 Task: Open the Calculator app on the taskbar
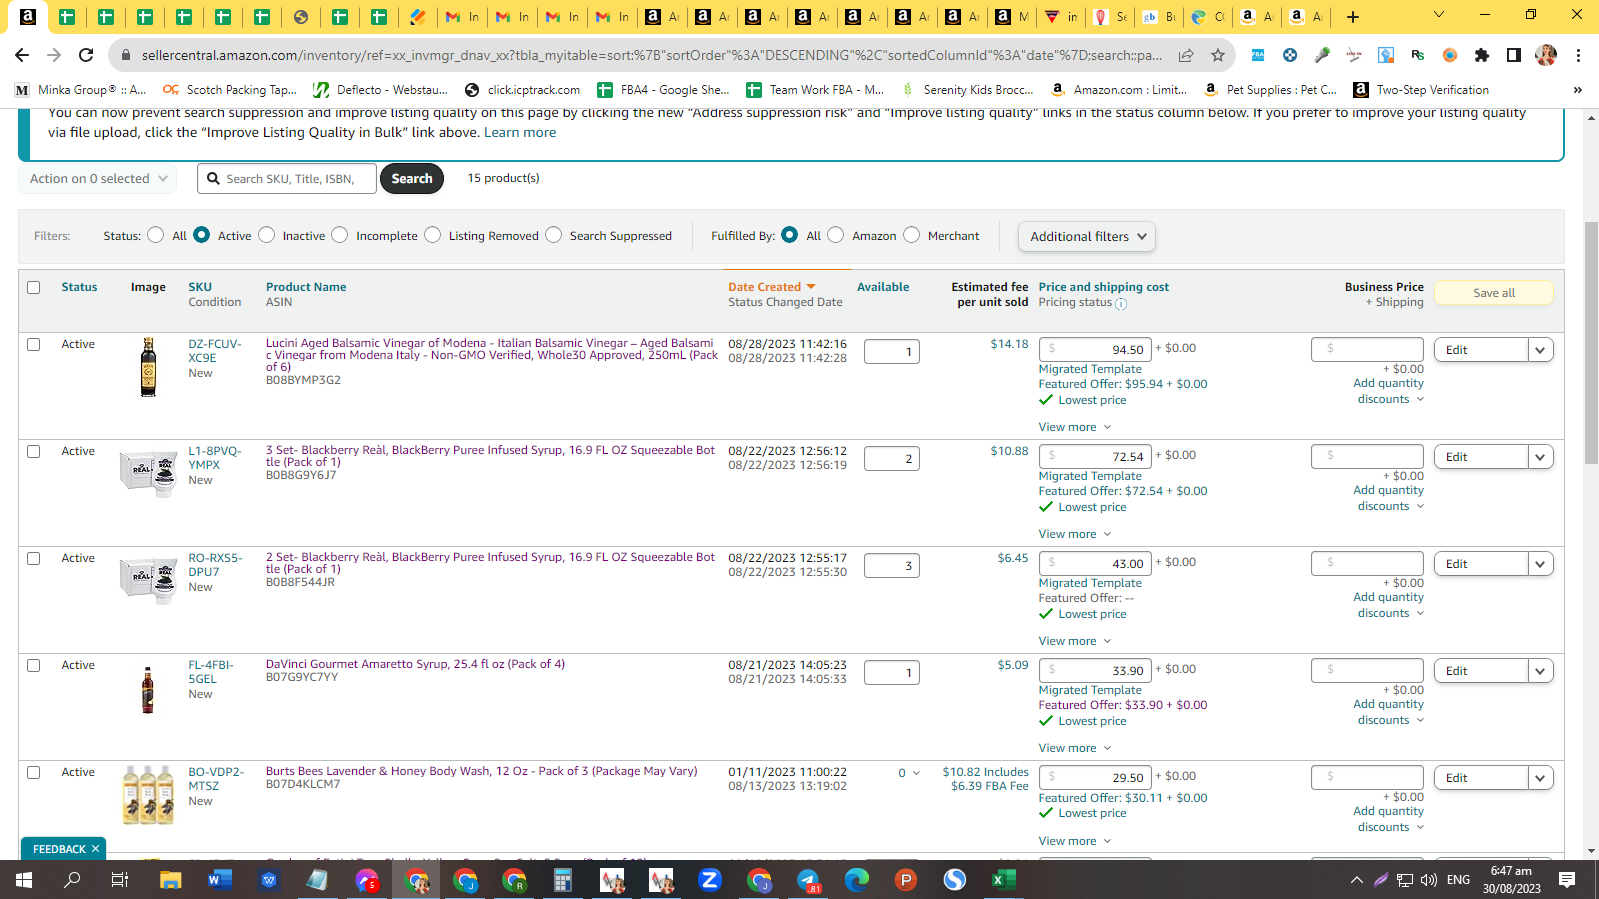[563, 880]
